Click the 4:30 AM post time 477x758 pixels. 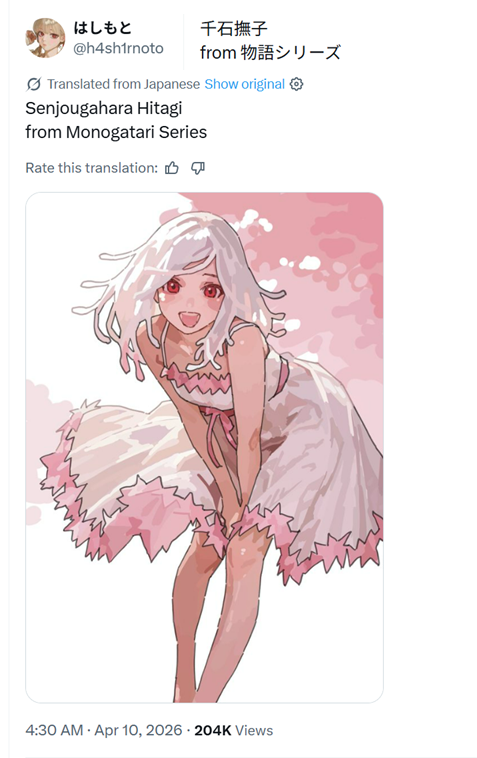(54, 730)
